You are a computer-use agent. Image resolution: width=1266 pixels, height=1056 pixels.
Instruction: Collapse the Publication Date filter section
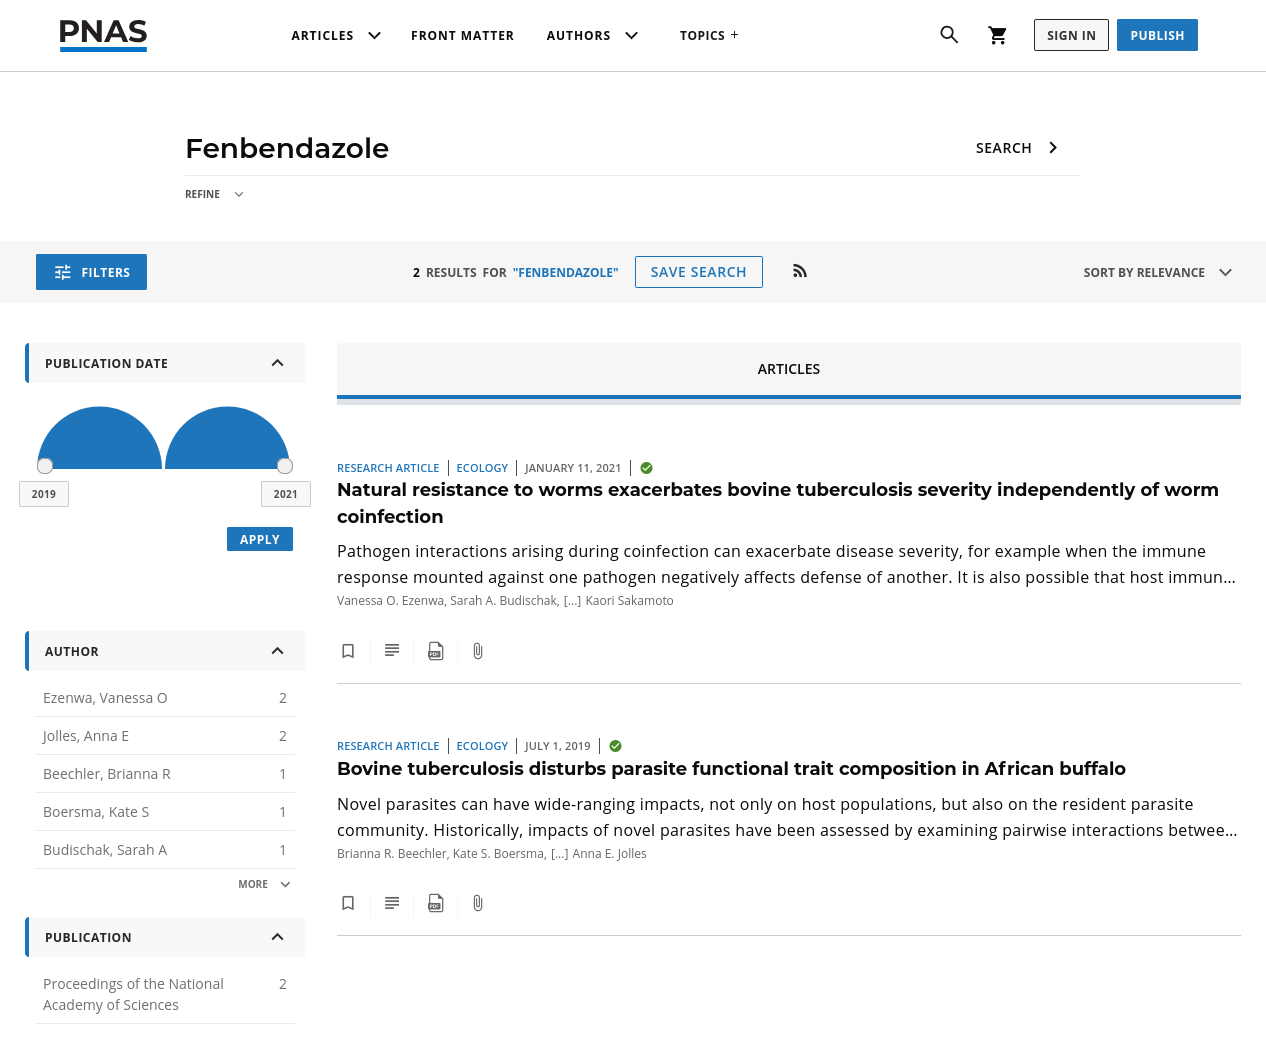pos(277,363)
